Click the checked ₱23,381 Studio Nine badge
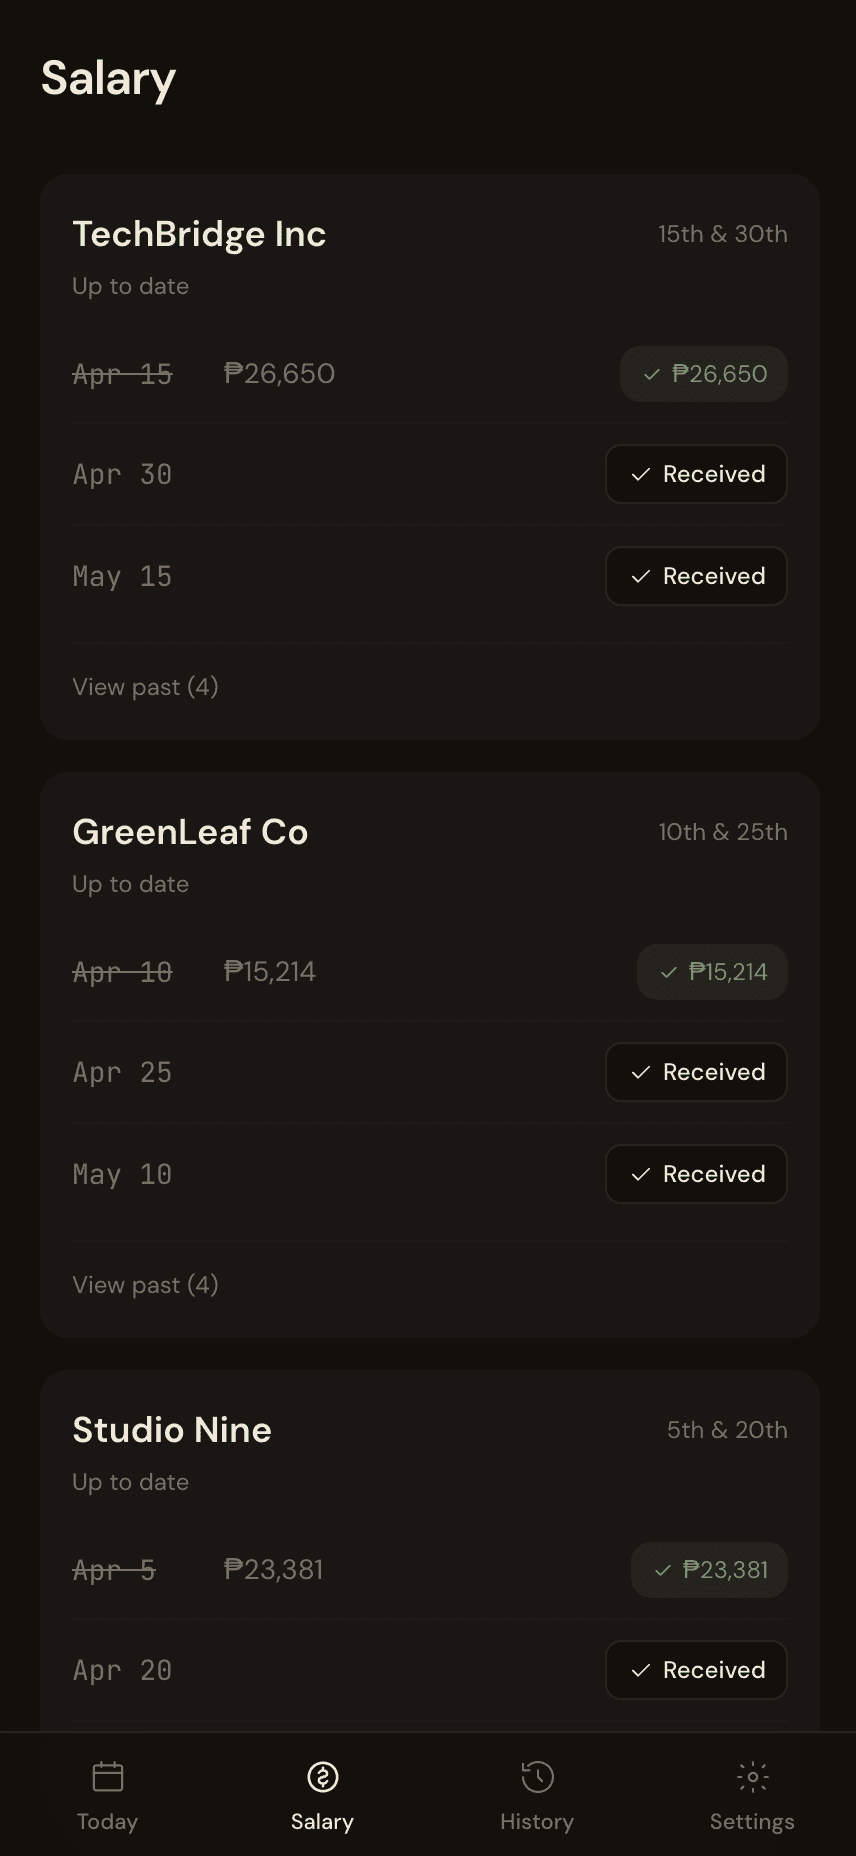The width and height of the screenshot is (856, 1856). [x=709, y=1570]
